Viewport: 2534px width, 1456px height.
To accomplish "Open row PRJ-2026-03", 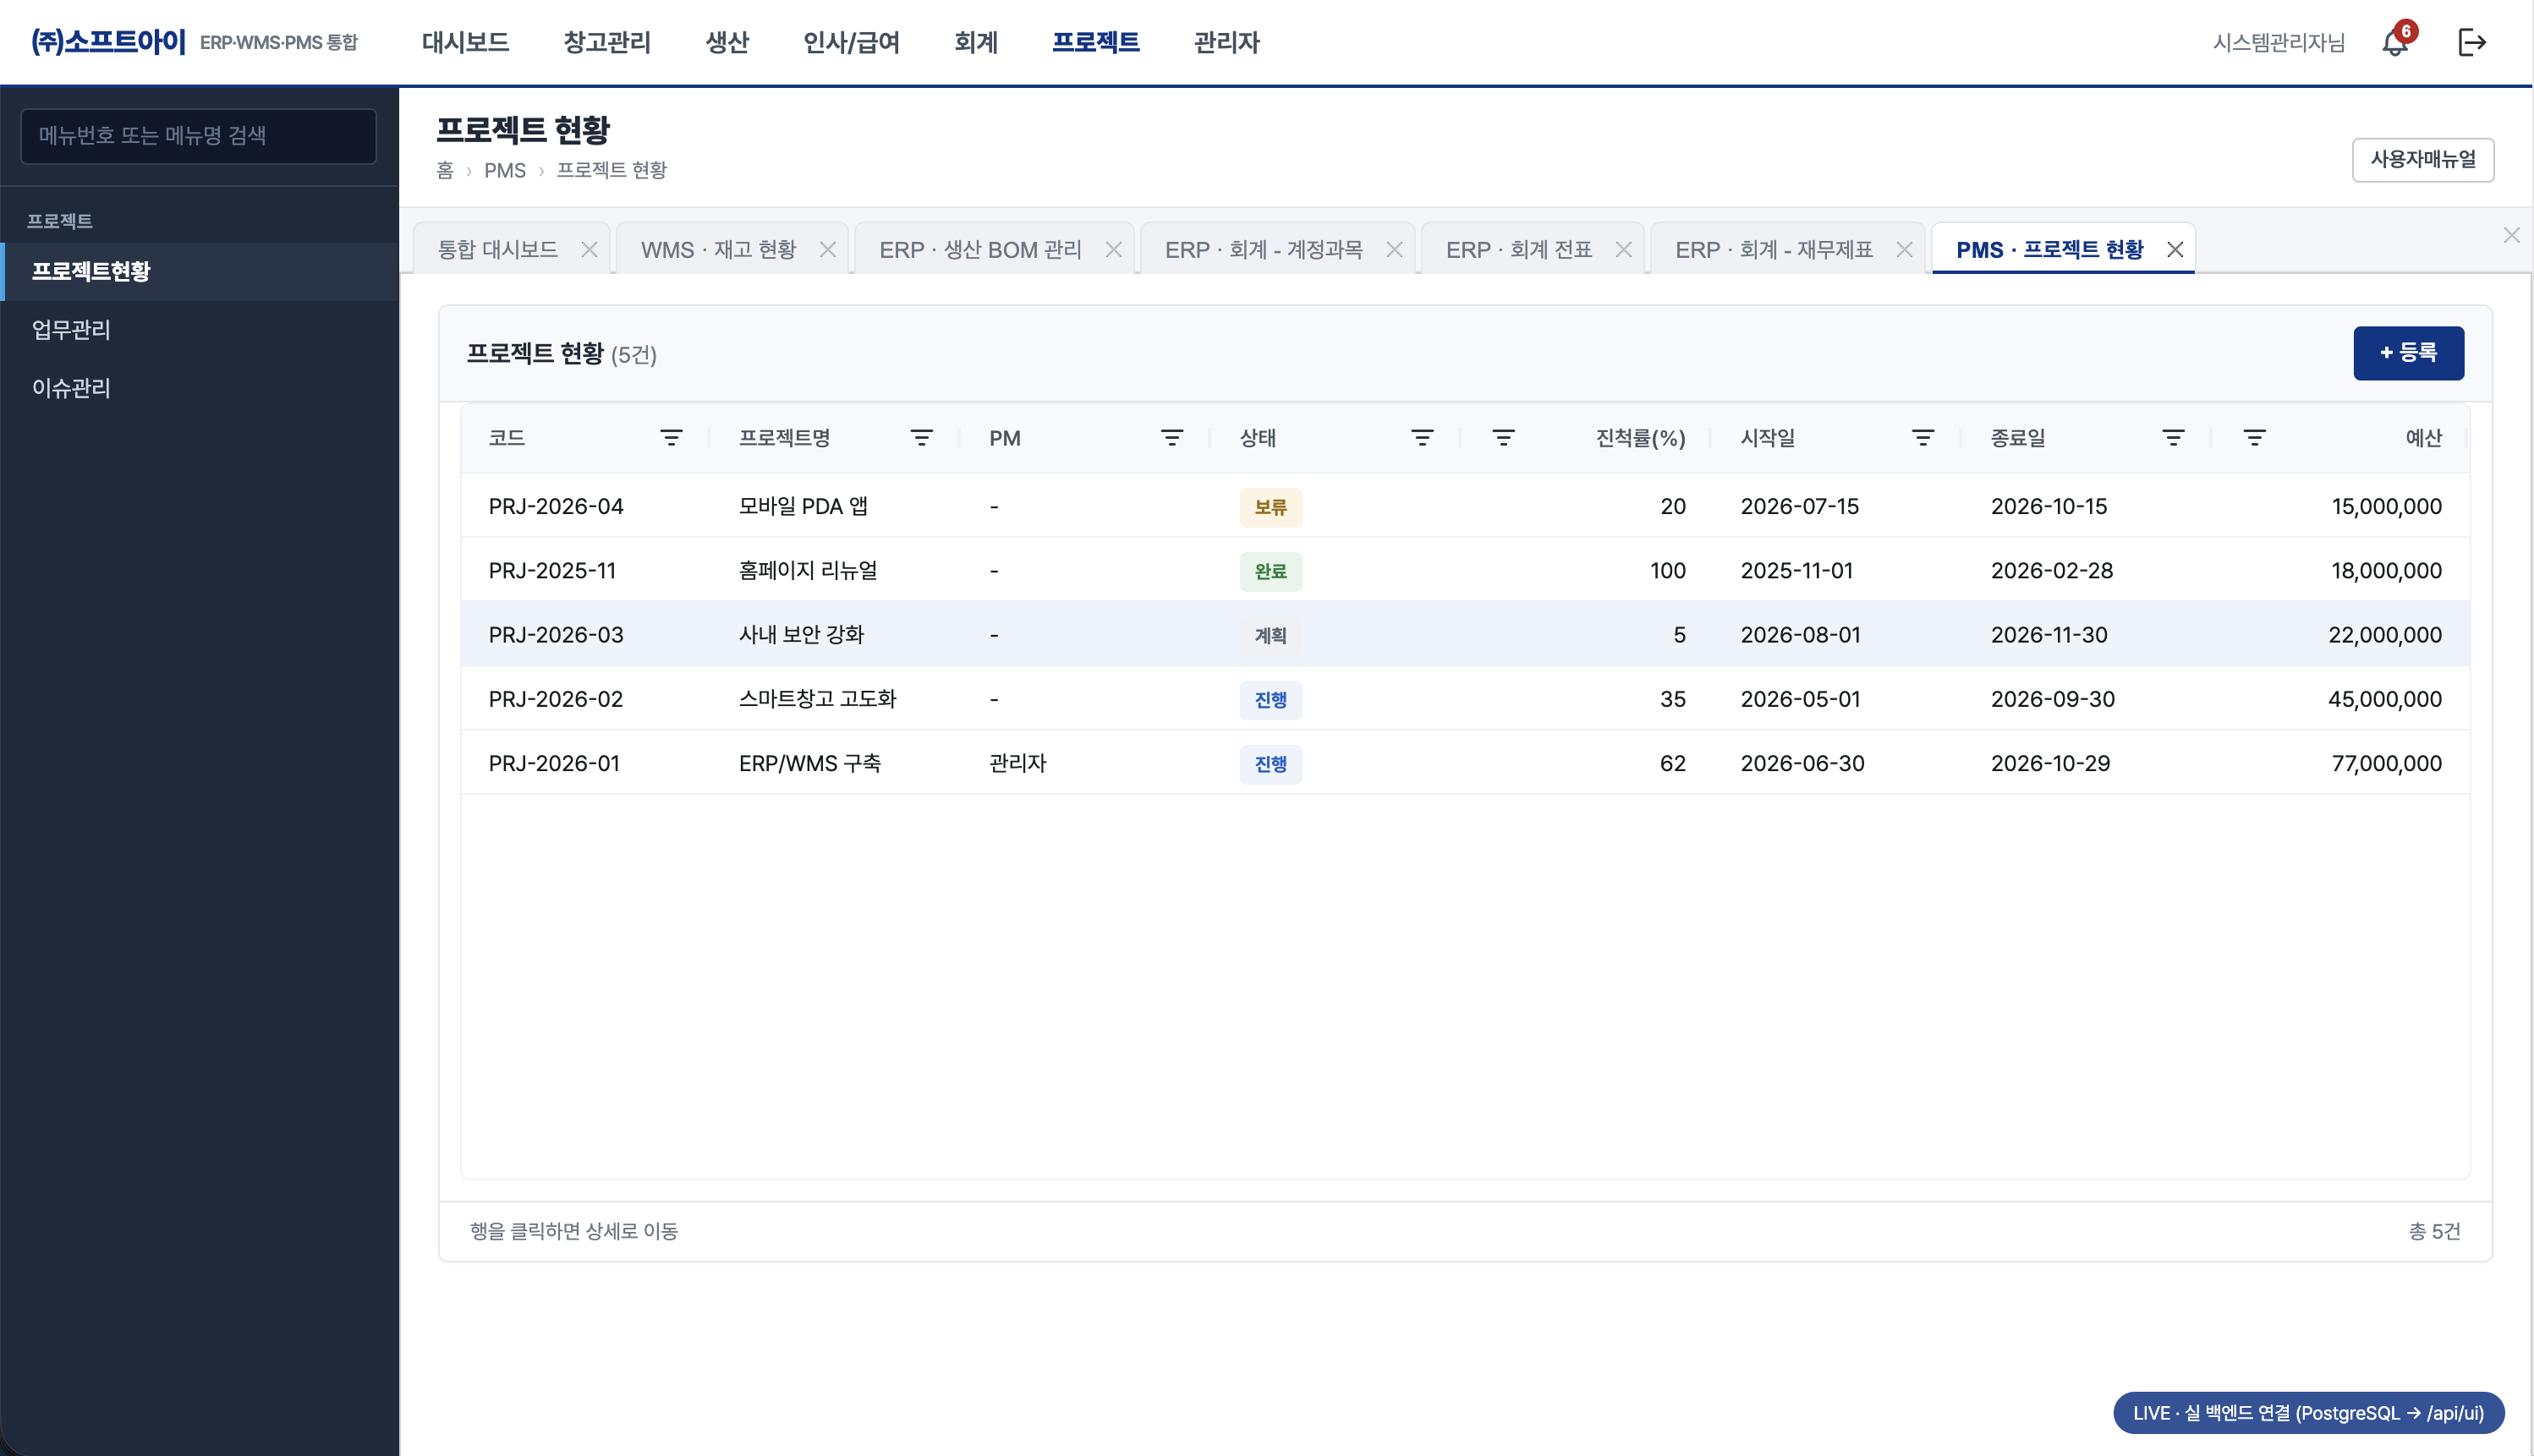I will [1464, 634].
